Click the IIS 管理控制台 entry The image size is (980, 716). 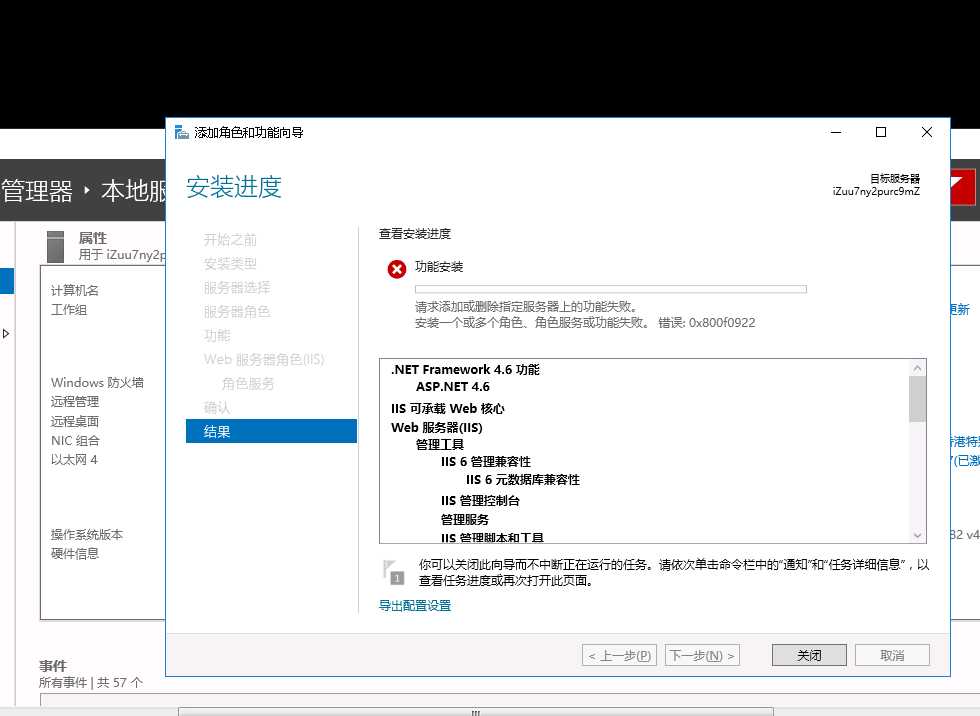(x=480, y=500)
